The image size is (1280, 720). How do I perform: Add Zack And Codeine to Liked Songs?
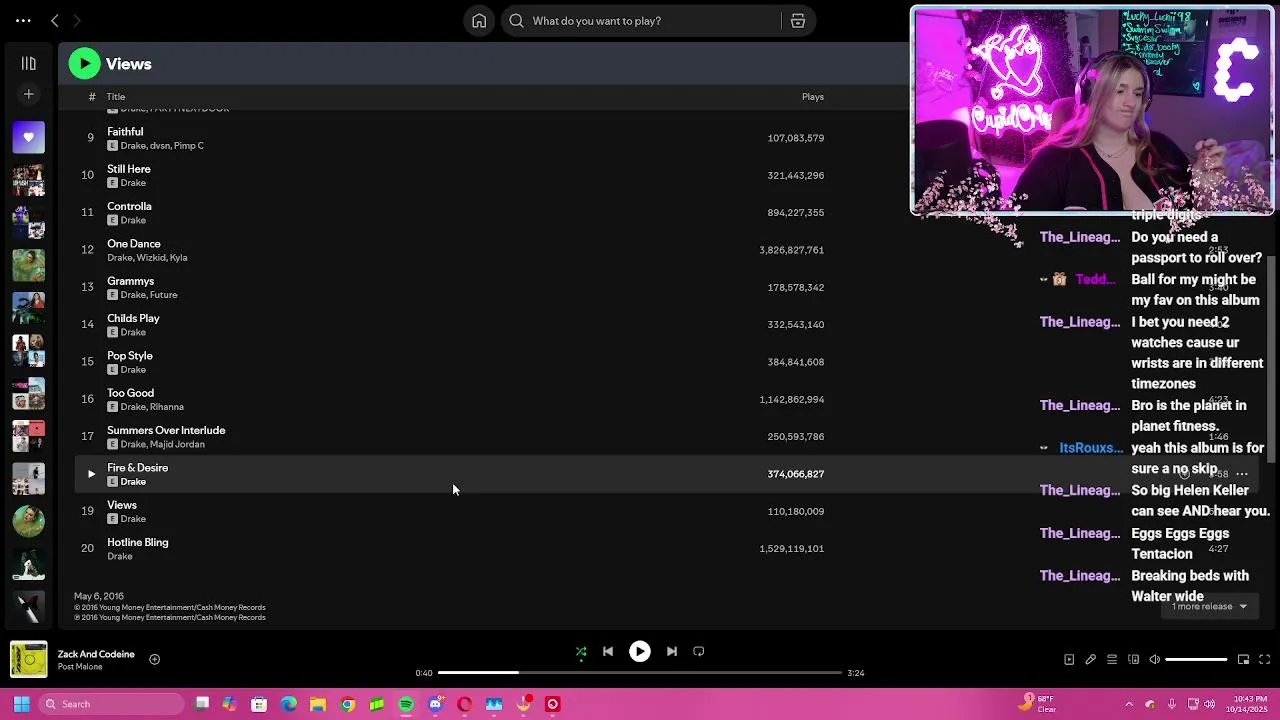(x=154, y=659)
